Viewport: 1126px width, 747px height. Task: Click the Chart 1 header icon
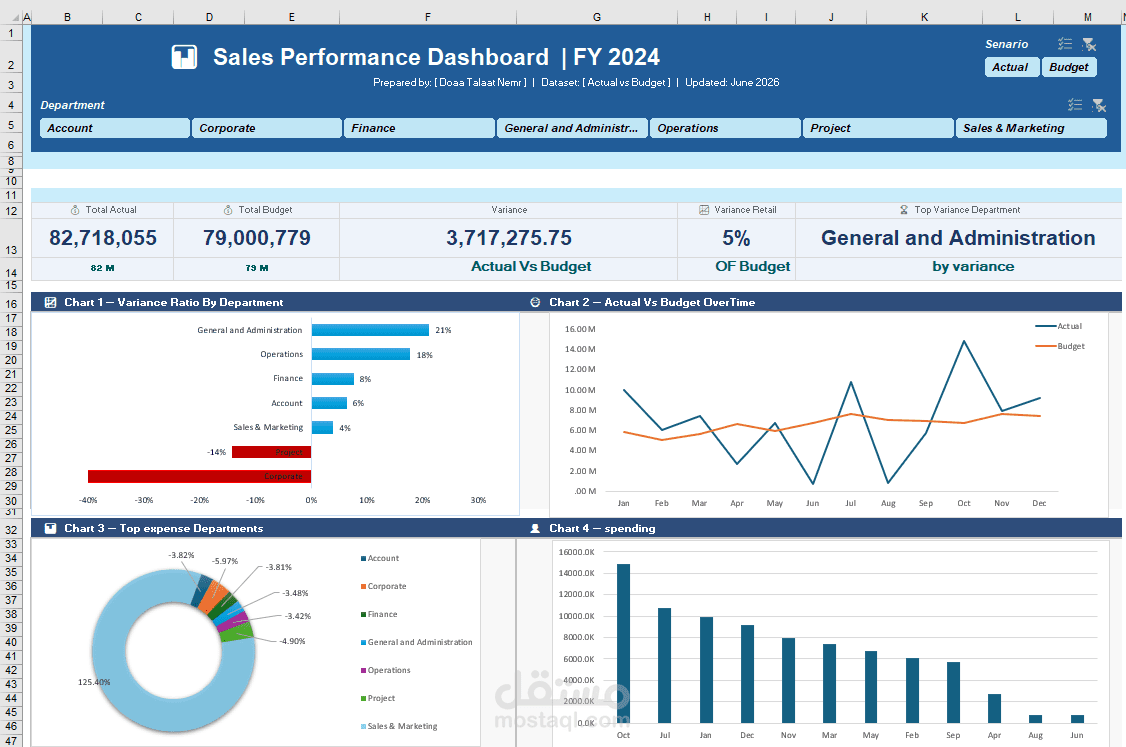(50, 302)
